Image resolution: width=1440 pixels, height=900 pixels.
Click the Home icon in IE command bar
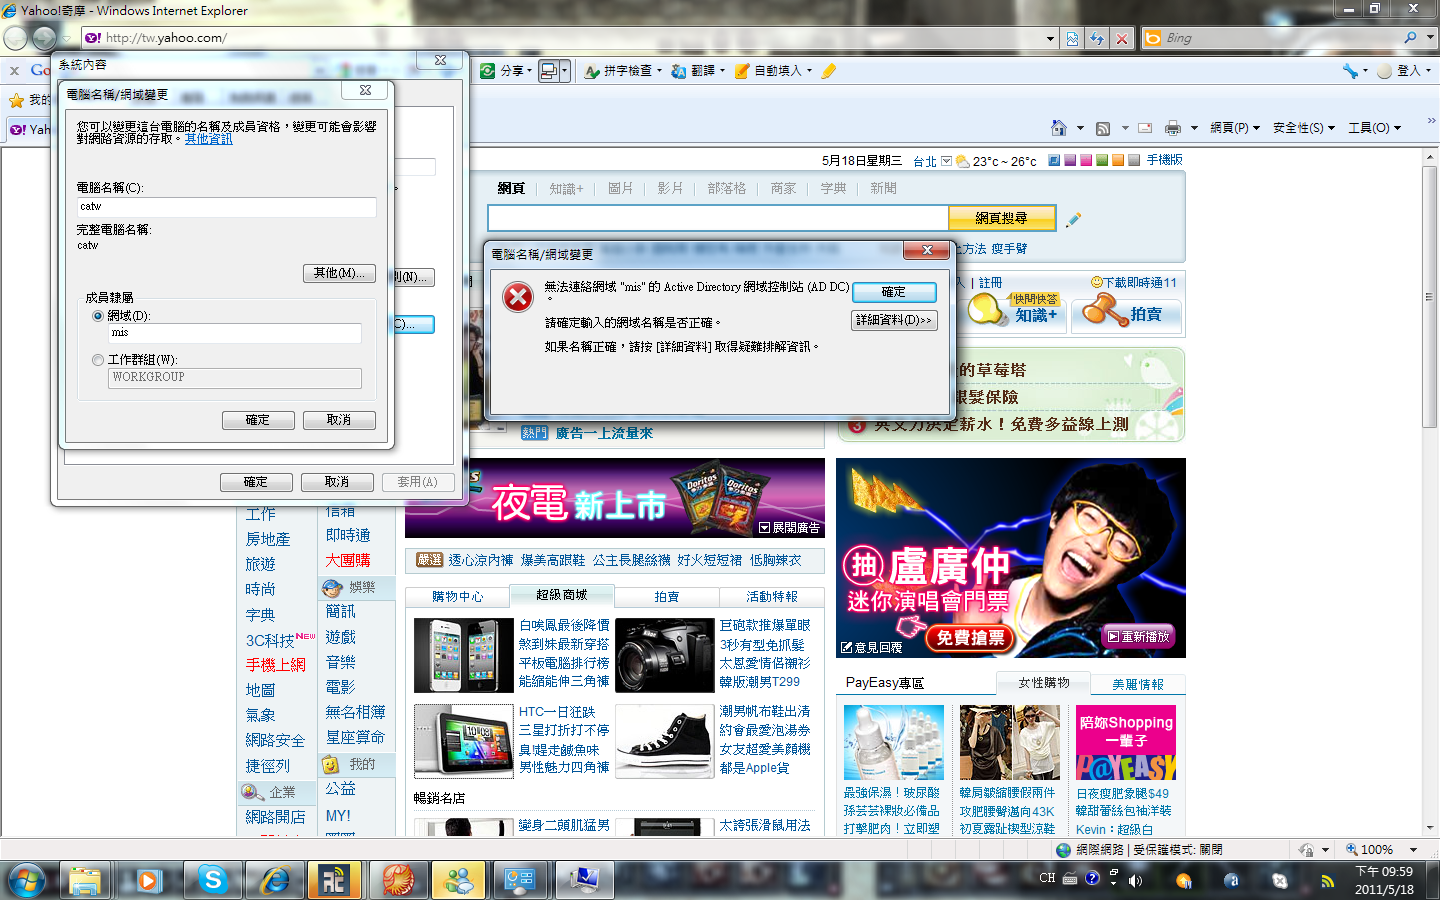click(1059, 128)
